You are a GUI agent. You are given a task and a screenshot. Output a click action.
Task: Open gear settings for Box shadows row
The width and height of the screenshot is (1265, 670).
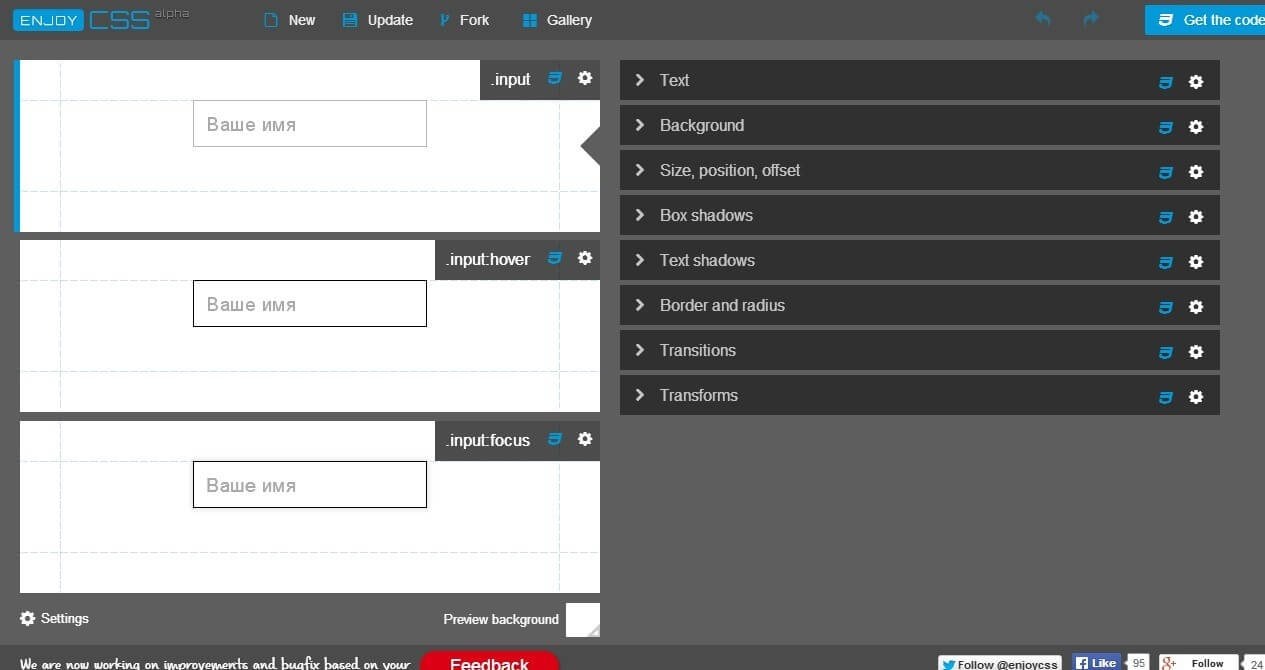[1195, 217]
